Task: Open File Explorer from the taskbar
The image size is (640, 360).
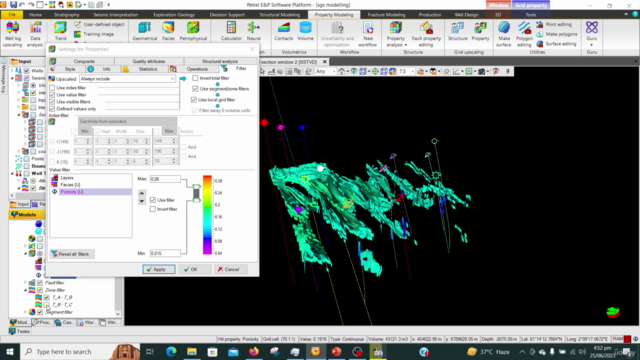Action: tap(191, 351)
